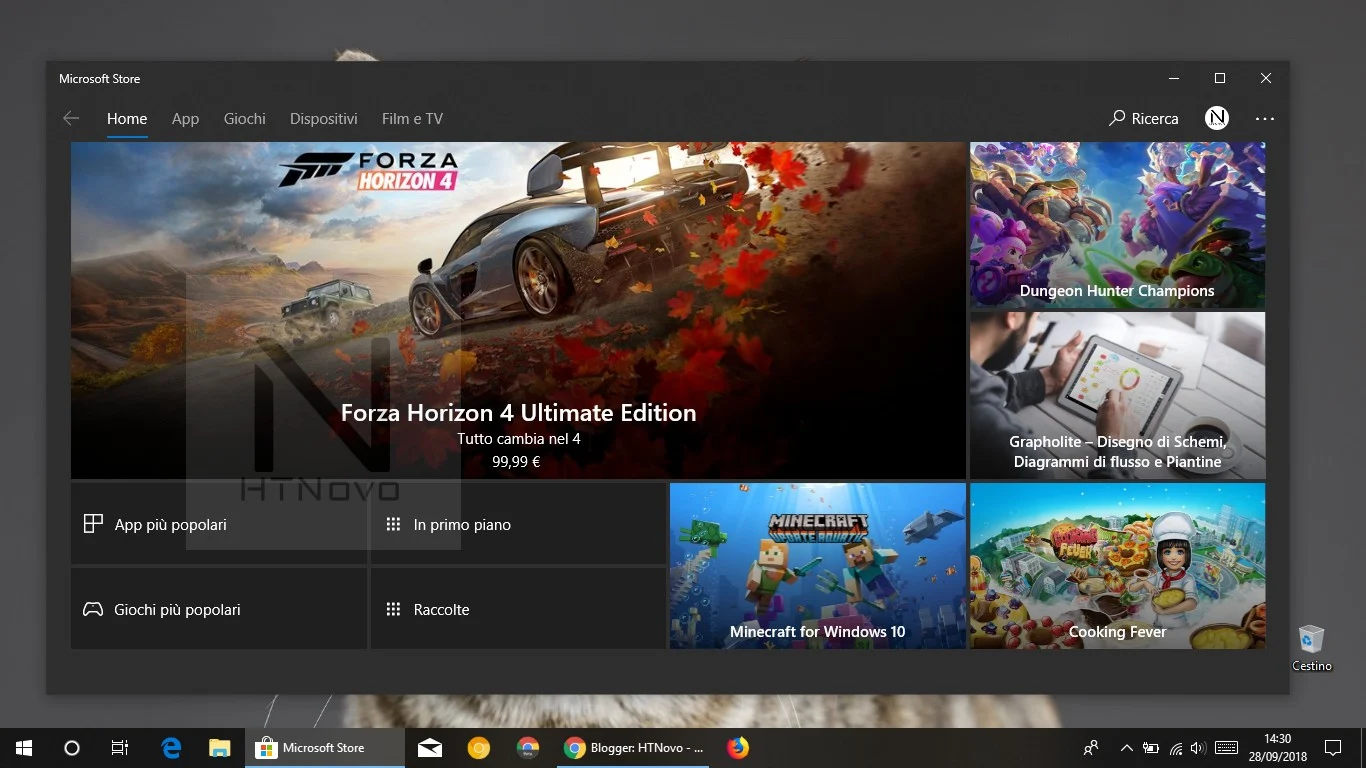The image size is (1366, 768).
Task: Click the Forza Horizon 4 price 99,99 €
Action: coord(516,462)
